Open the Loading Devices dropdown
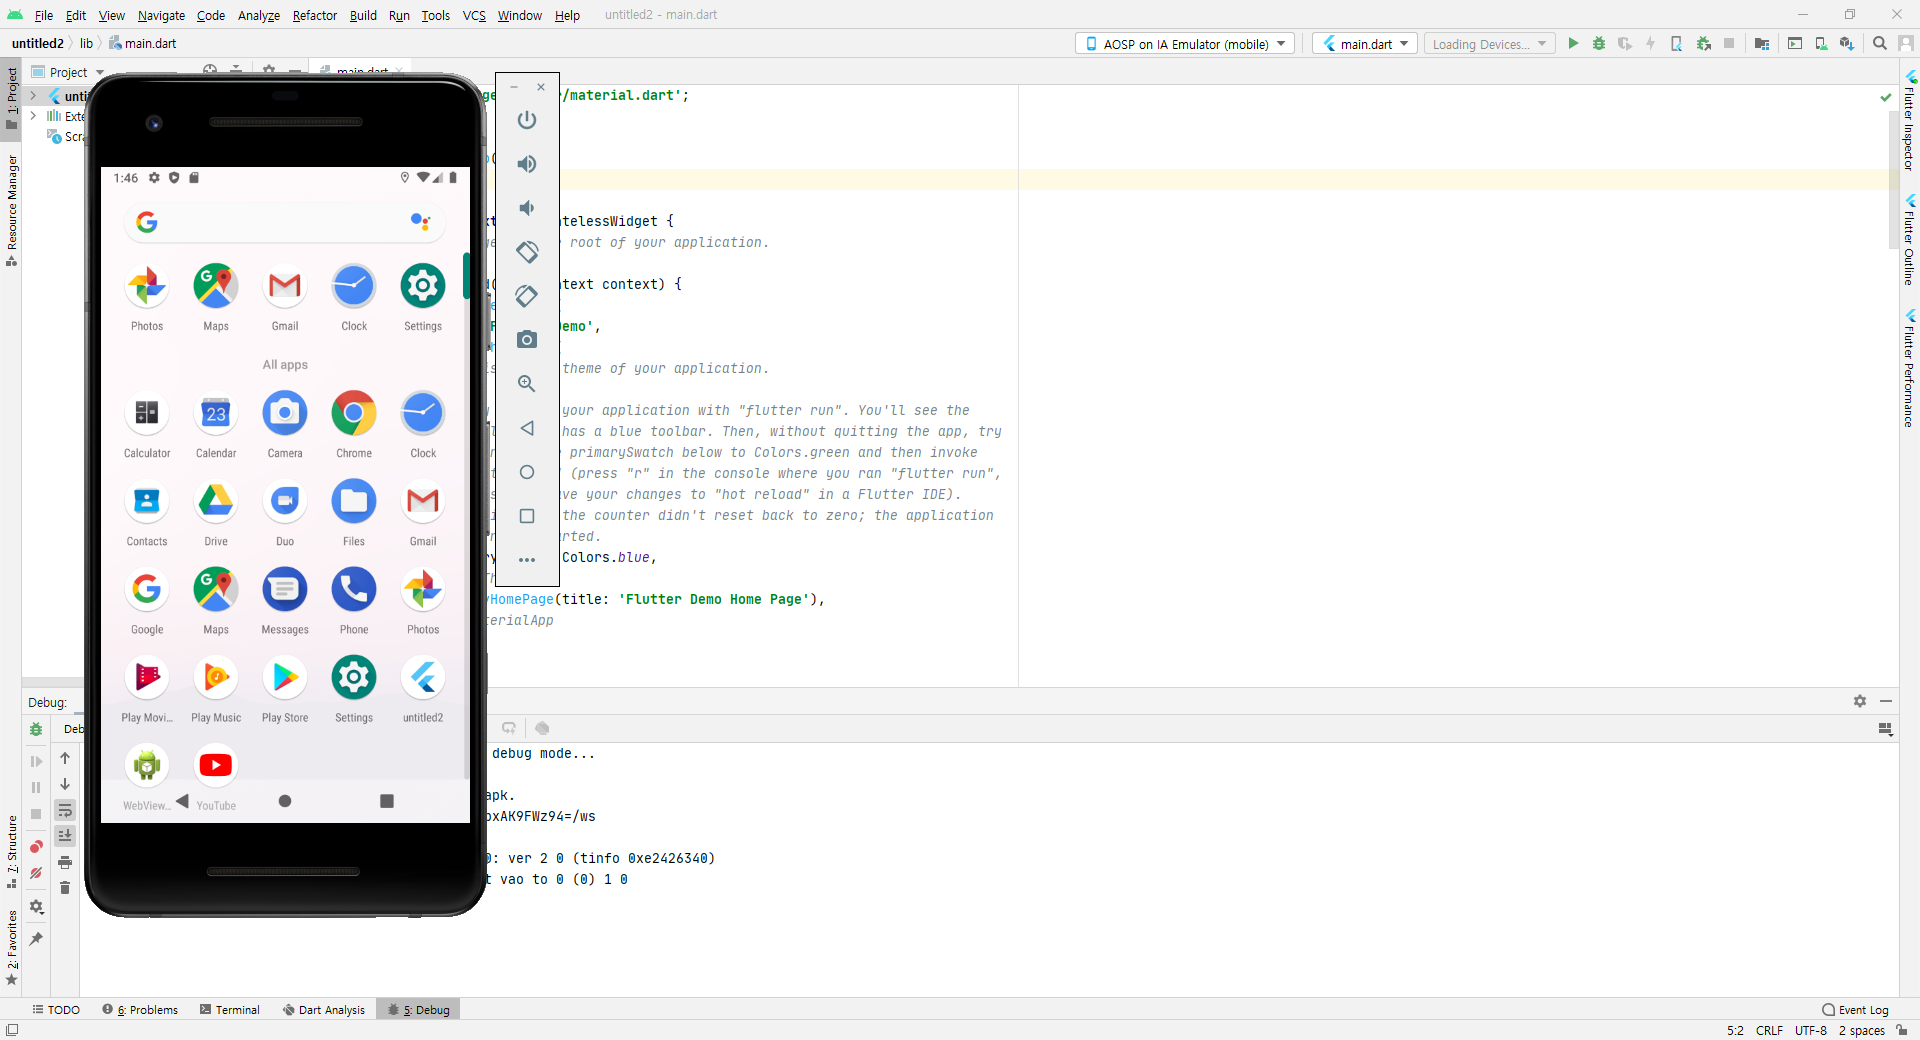The image size is (1920, 1040). (x=1489, y=44)
